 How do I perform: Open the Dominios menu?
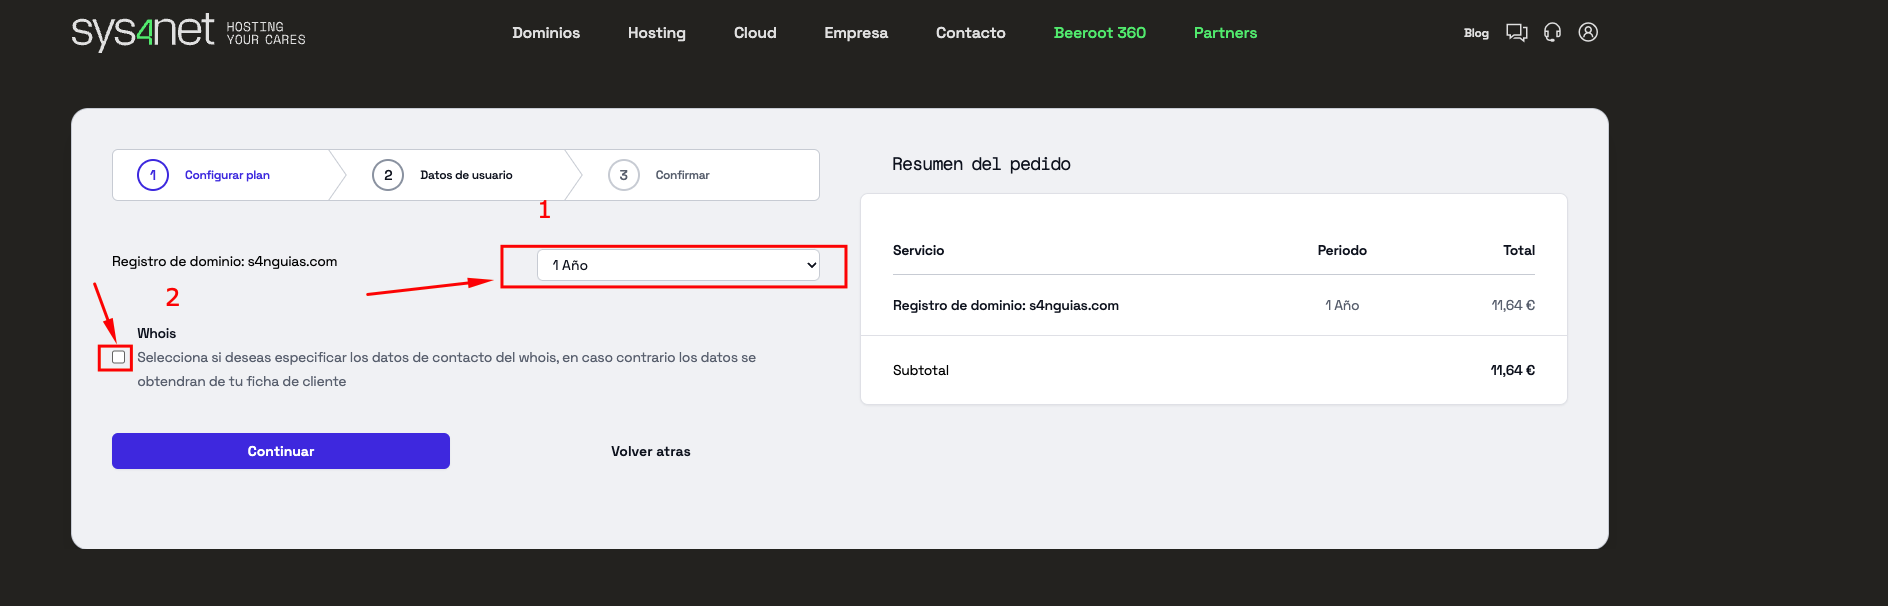(x=546, y=33)
